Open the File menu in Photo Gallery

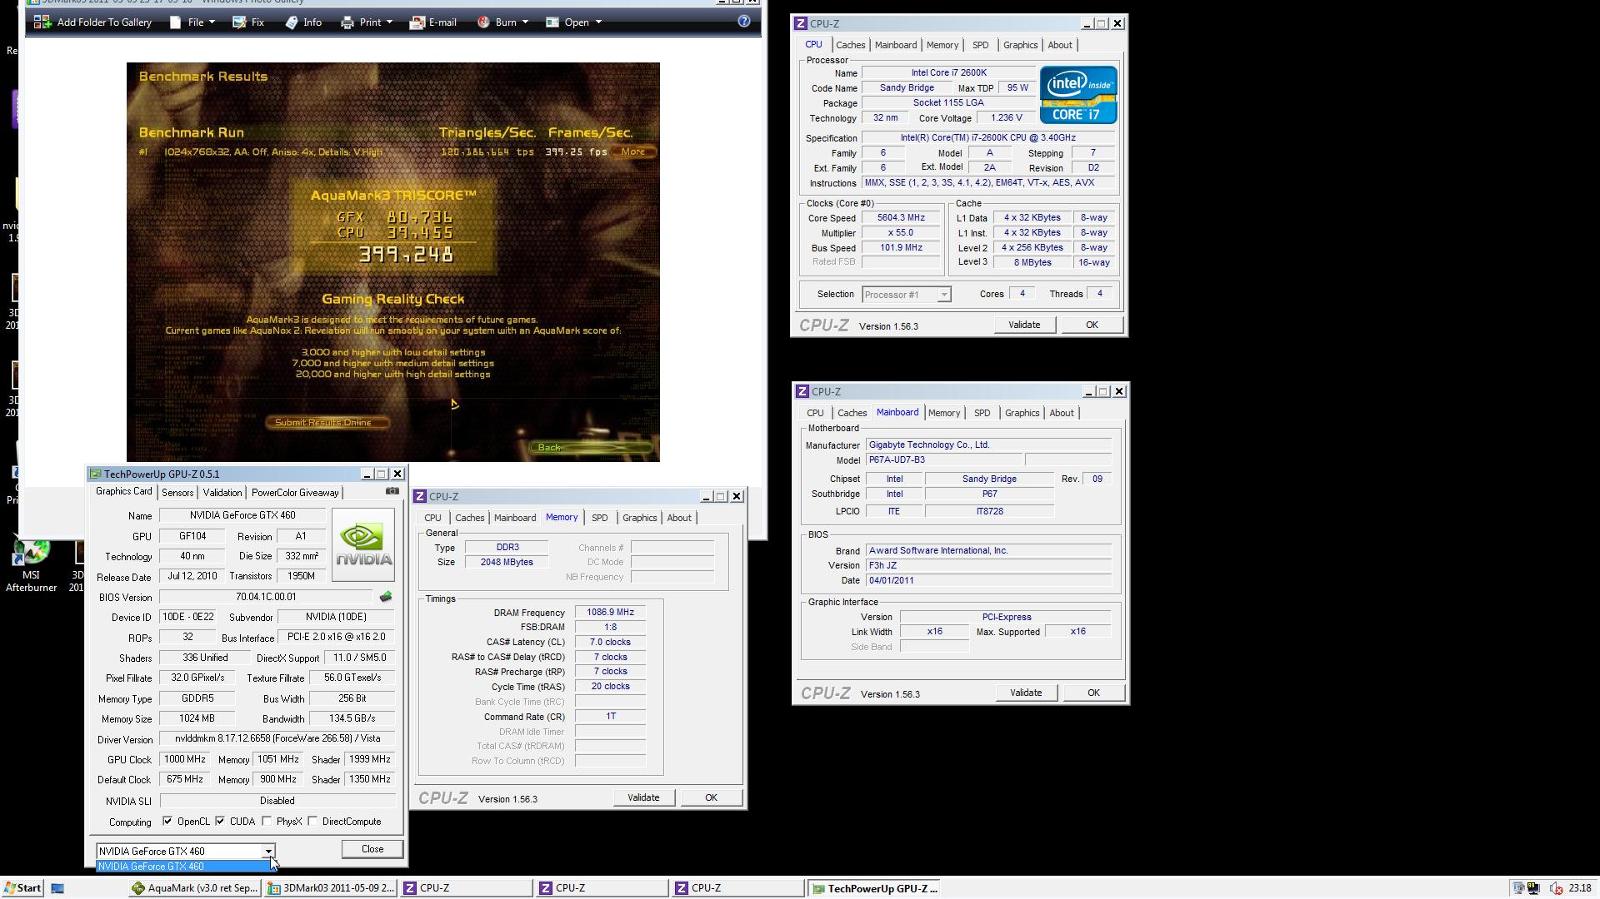(x=193, y=22)
